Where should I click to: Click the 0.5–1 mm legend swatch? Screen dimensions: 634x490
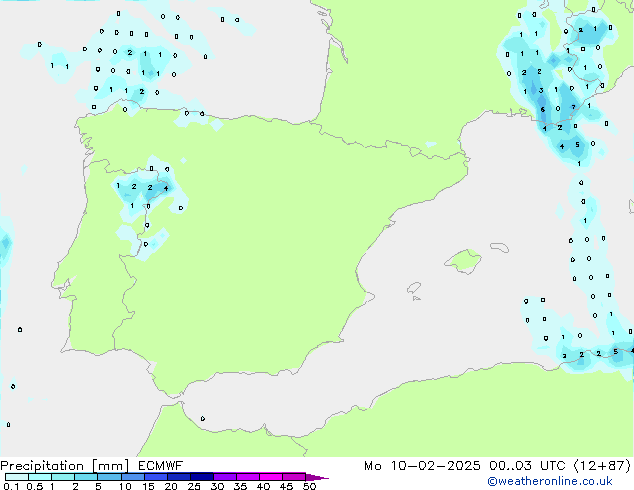(x=40, y=477)
